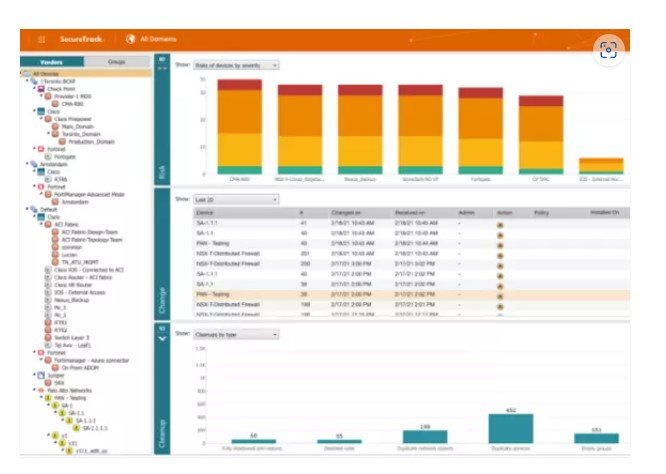This screenshot has height=474, width=666.
Task: Collapse the Check Point tree node
Action: 34,88
